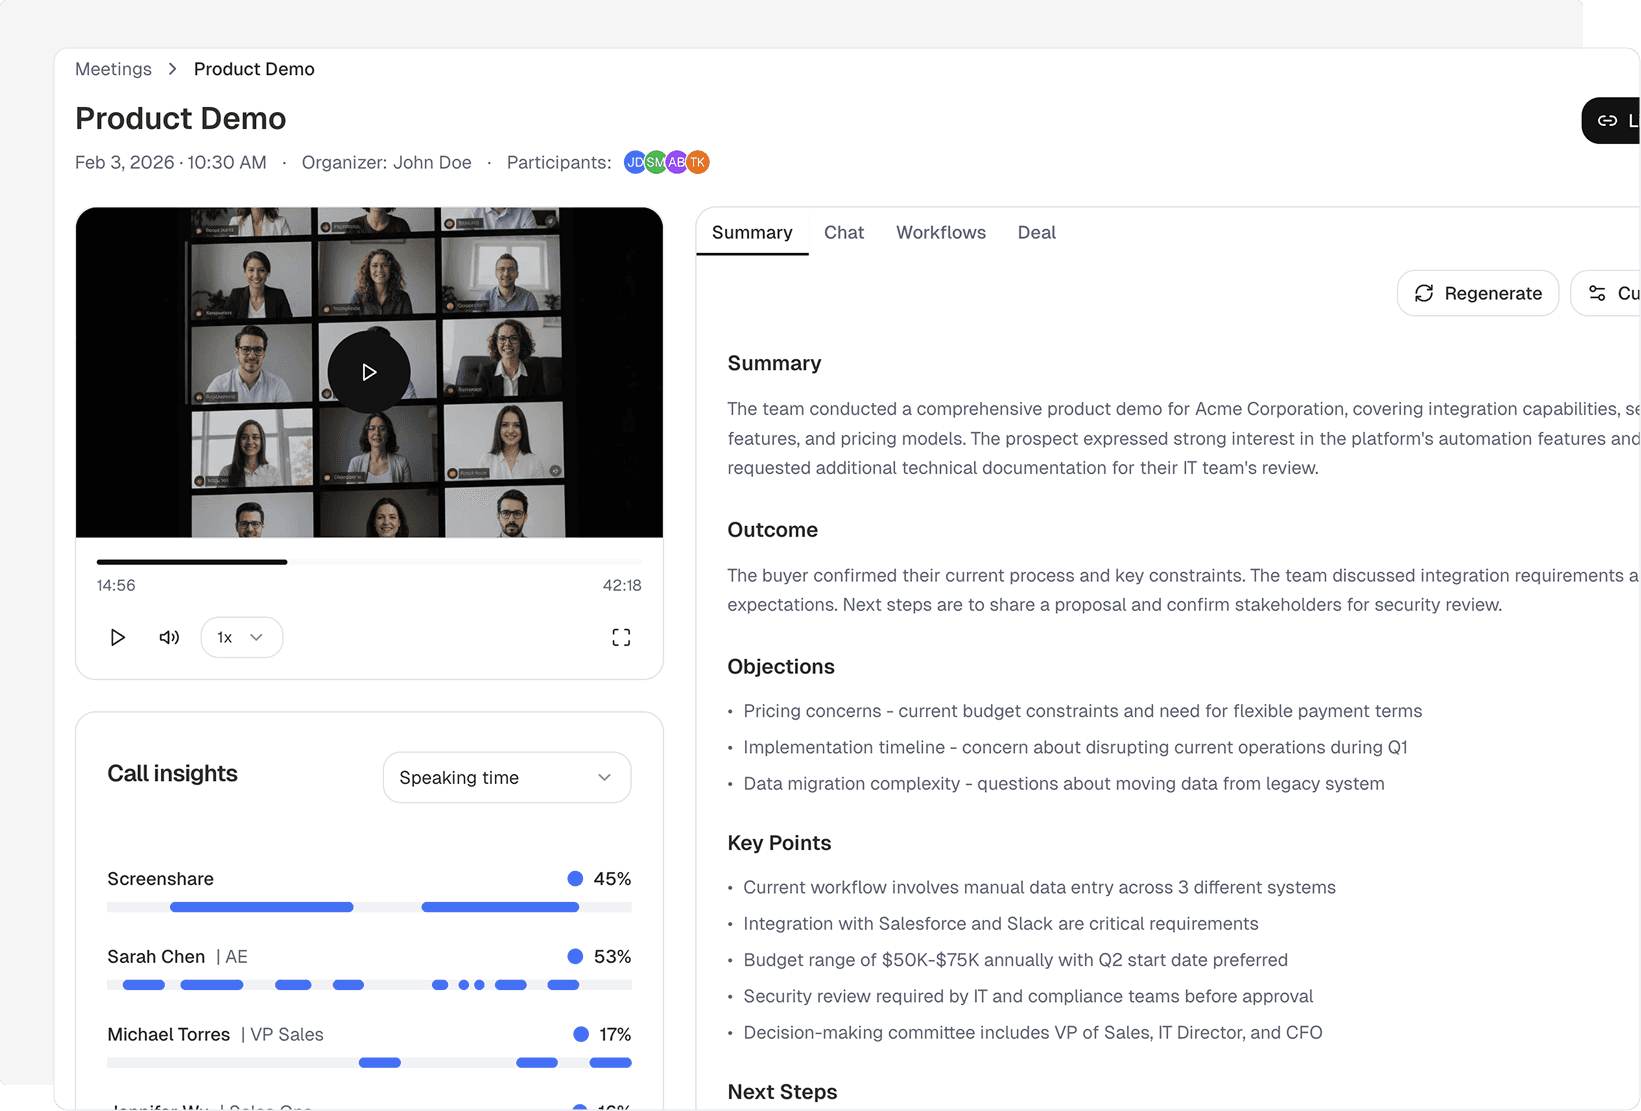
Task: Click the Screenshare timeline bar
Action: (x=369, y=907)
